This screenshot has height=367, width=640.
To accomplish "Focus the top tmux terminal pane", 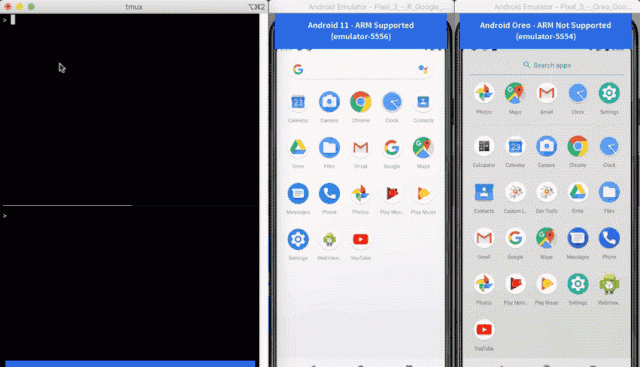I will pos(130,109).
